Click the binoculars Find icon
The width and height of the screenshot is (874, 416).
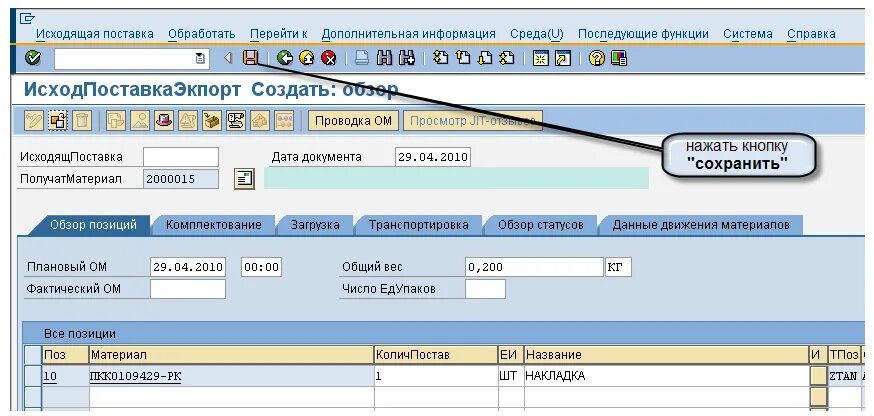385,58
